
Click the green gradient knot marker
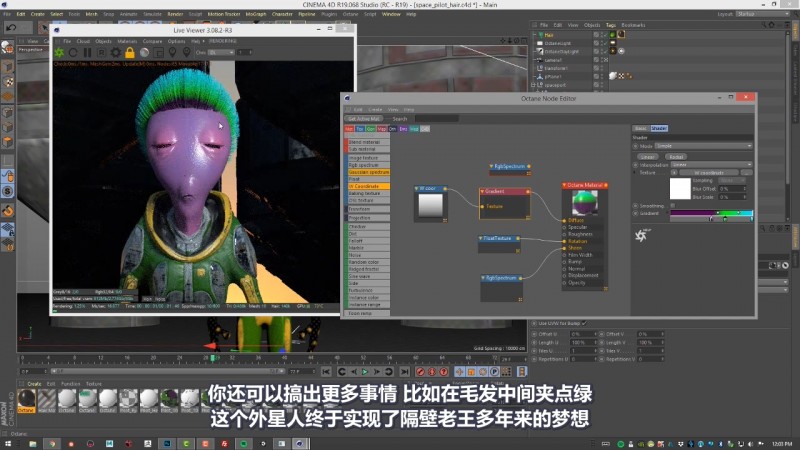coord(725,219)
